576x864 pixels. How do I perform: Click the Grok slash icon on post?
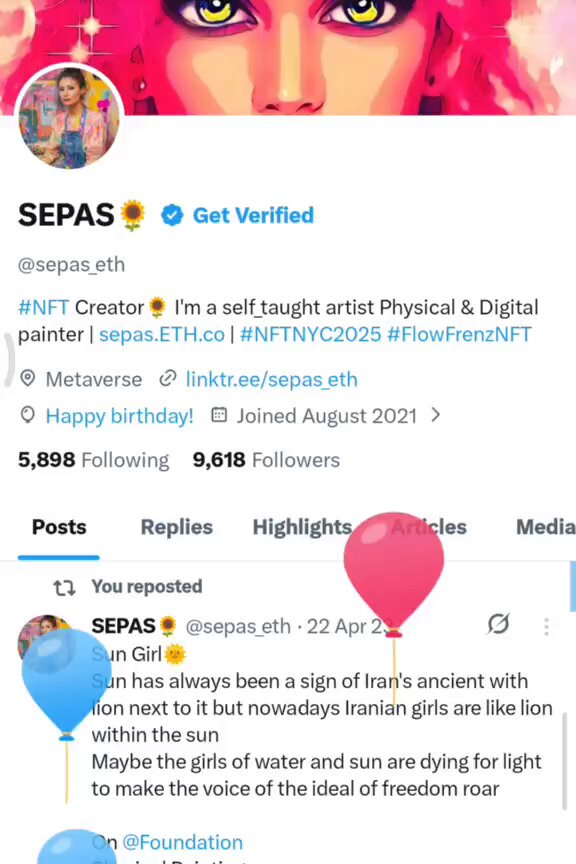[498, 624]
